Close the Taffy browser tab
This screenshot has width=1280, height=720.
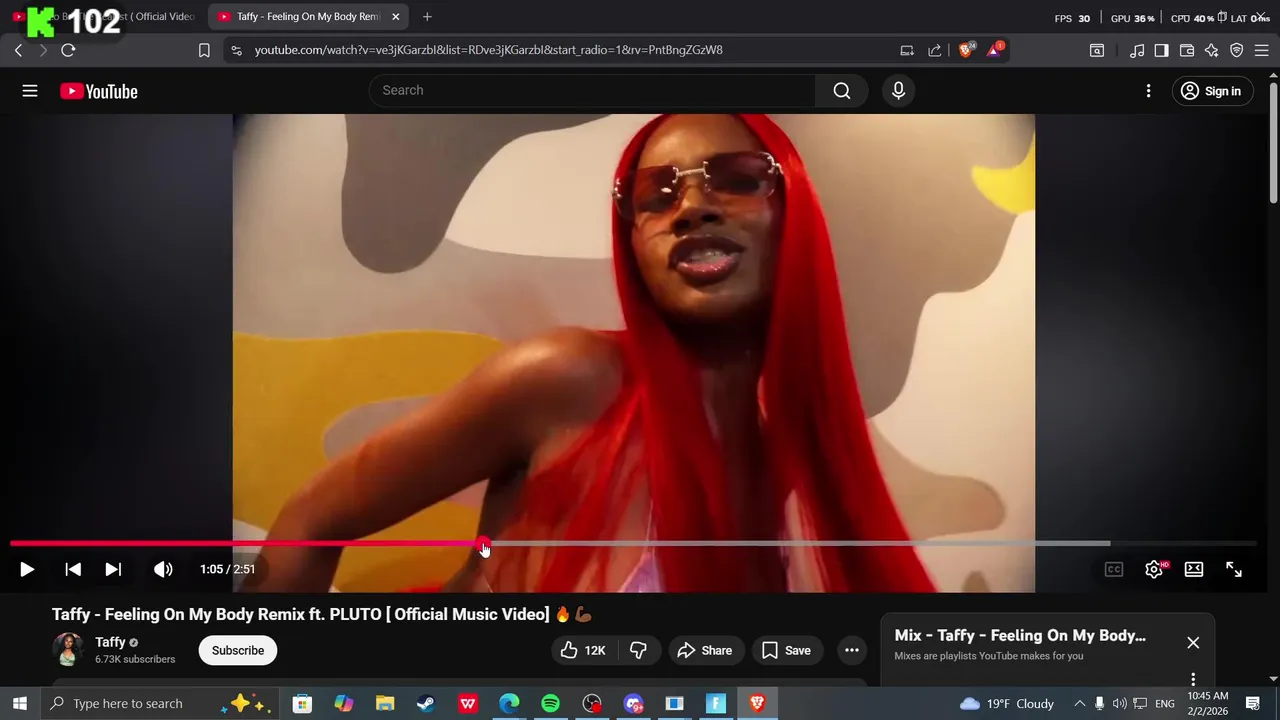(395, 16)
